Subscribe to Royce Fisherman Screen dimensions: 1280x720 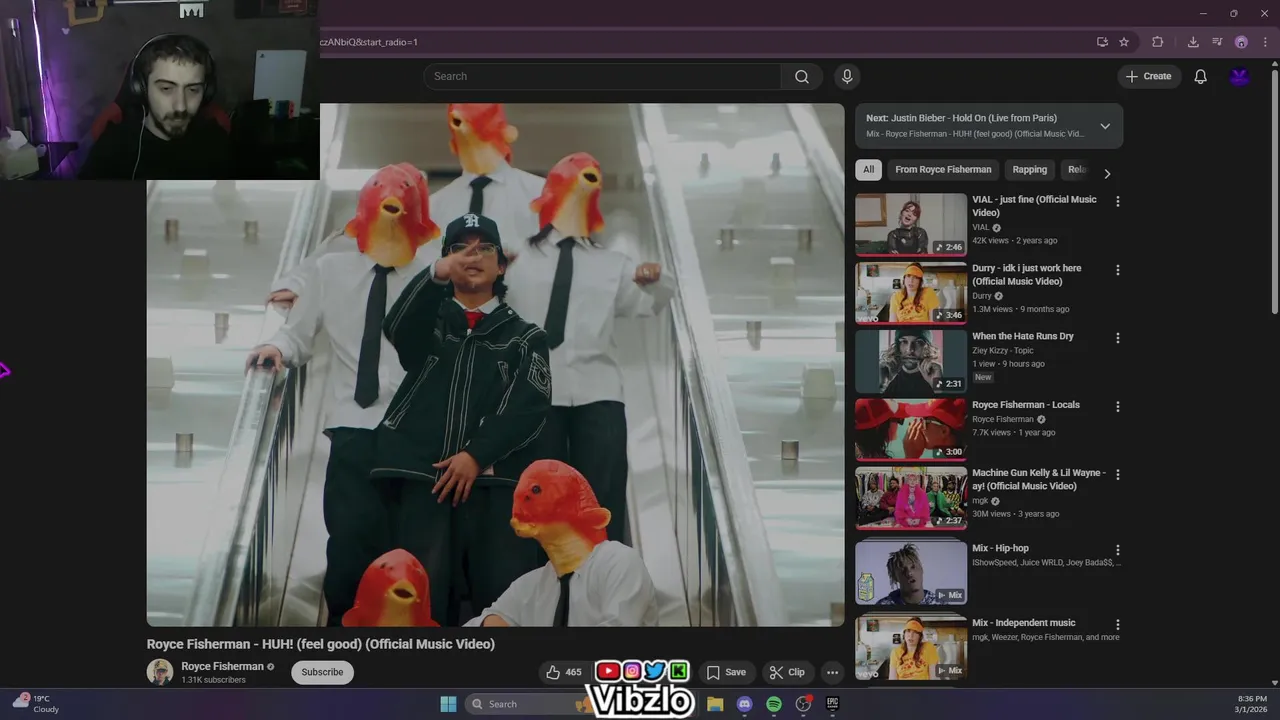tap(322, 672)
